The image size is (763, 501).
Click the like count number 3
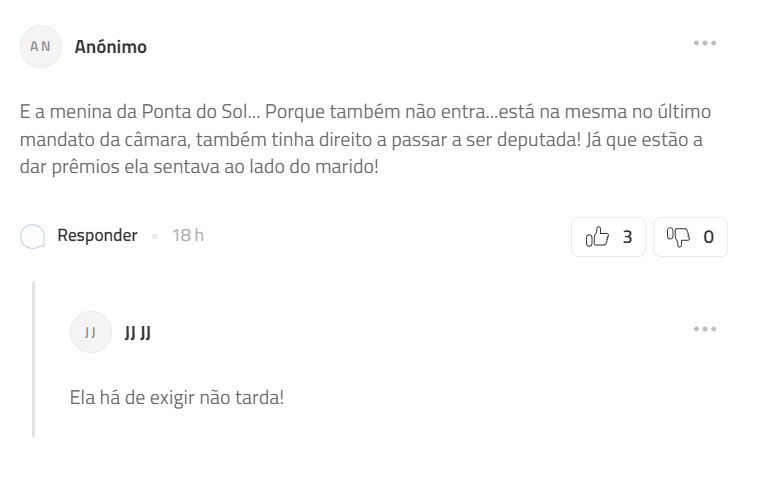point(627,237)
